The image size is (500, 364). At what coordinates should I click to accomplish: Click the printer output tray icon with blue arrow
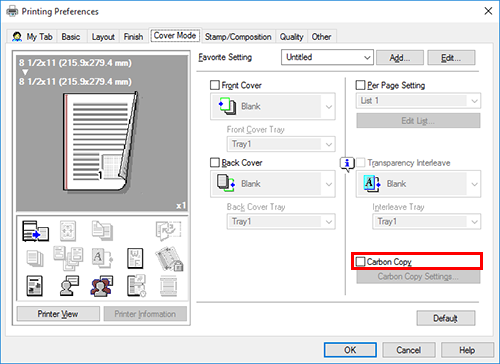pyautogui.click(x=35, y=231)
